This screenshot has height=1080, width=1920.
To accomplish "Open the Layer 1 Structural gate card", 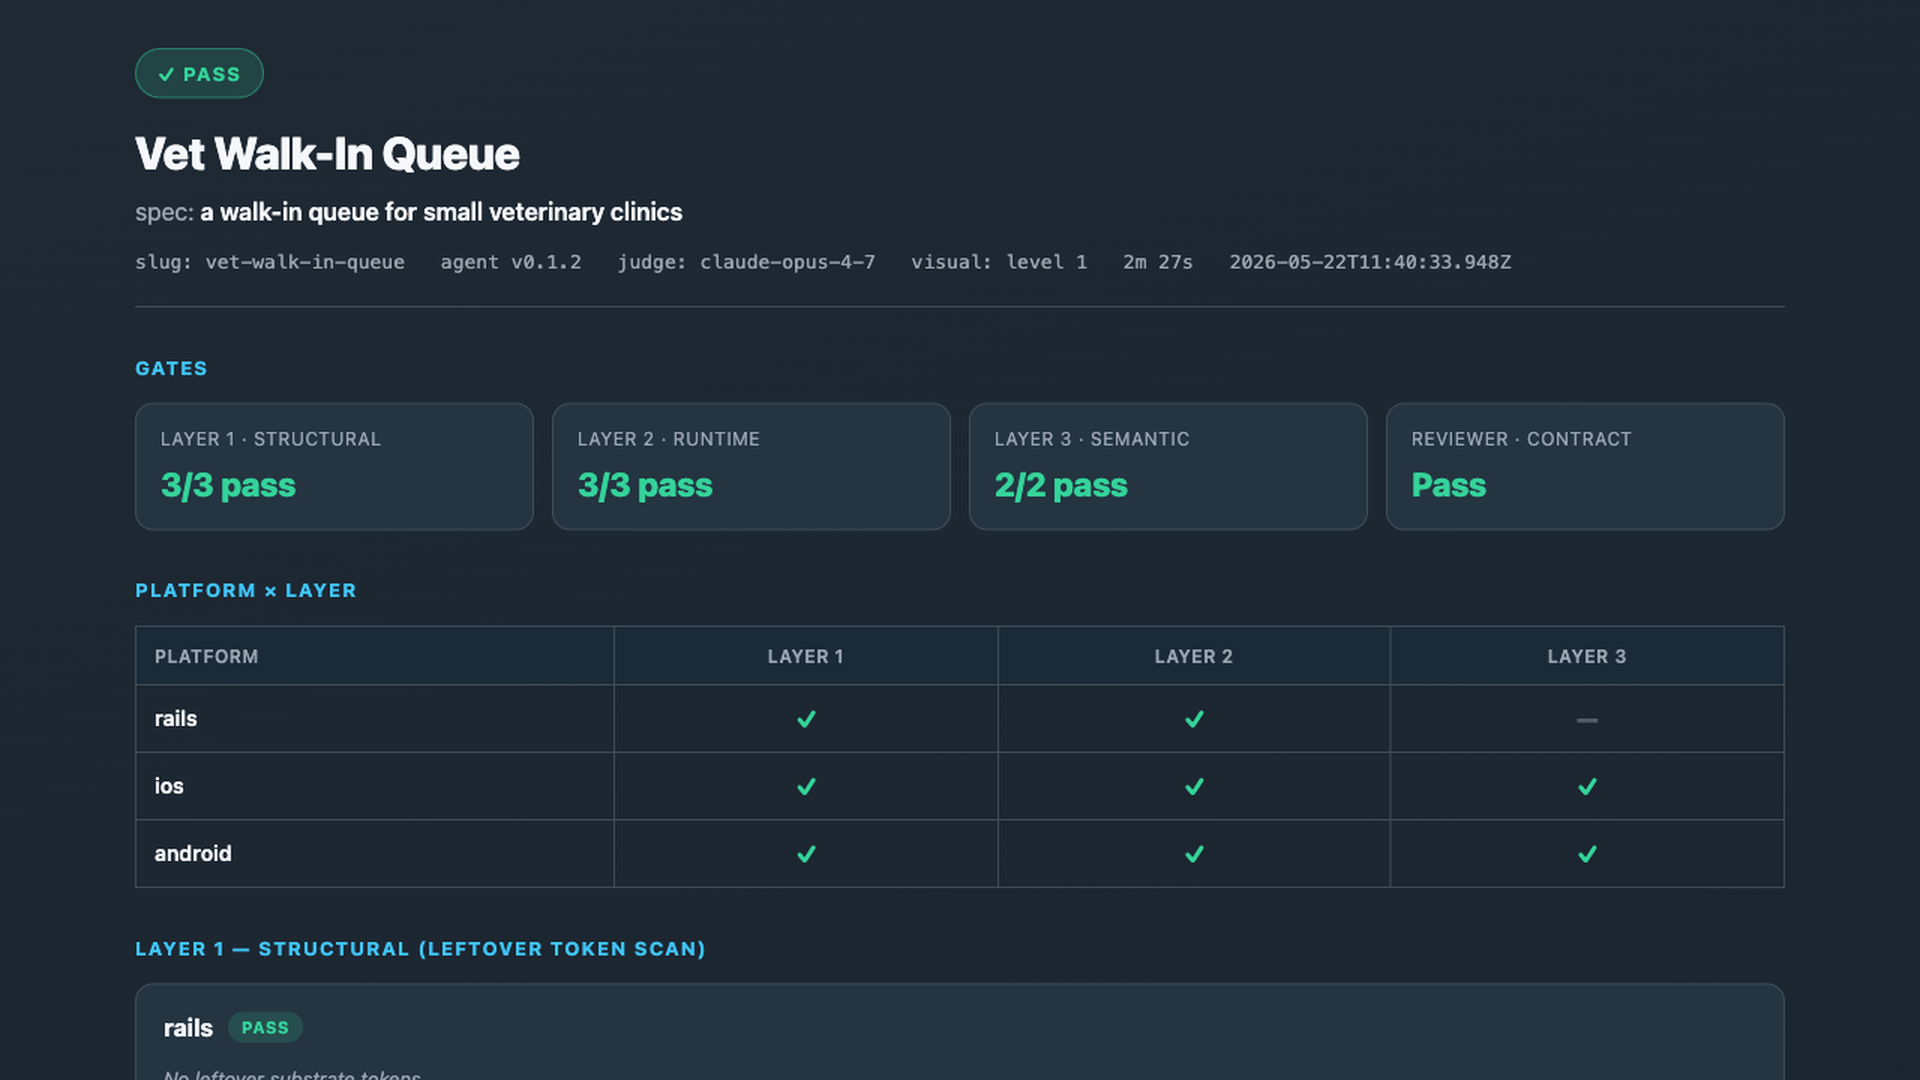I will click(x=334, y=466).
